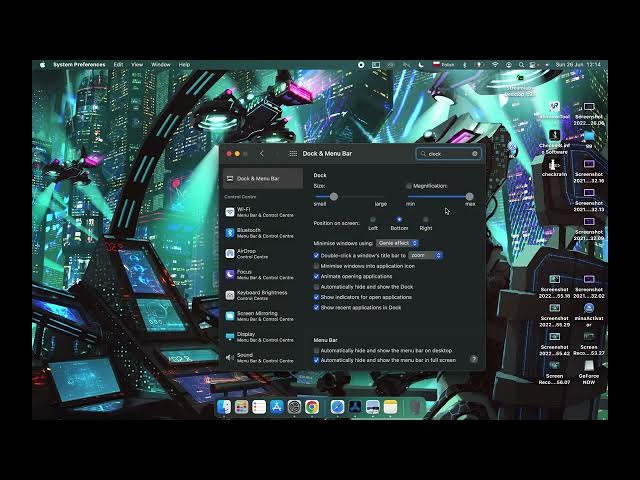
Task: Open the Trash in the Dock
Action: (x=415, y=407)
